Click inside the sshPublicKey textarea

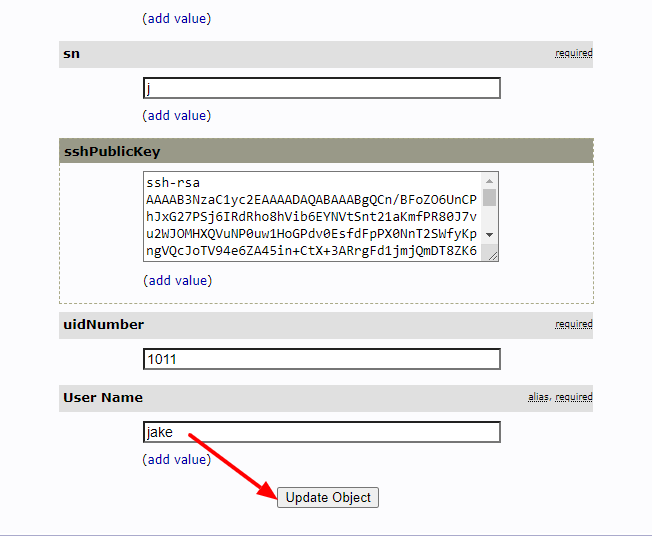coord(312,216)
